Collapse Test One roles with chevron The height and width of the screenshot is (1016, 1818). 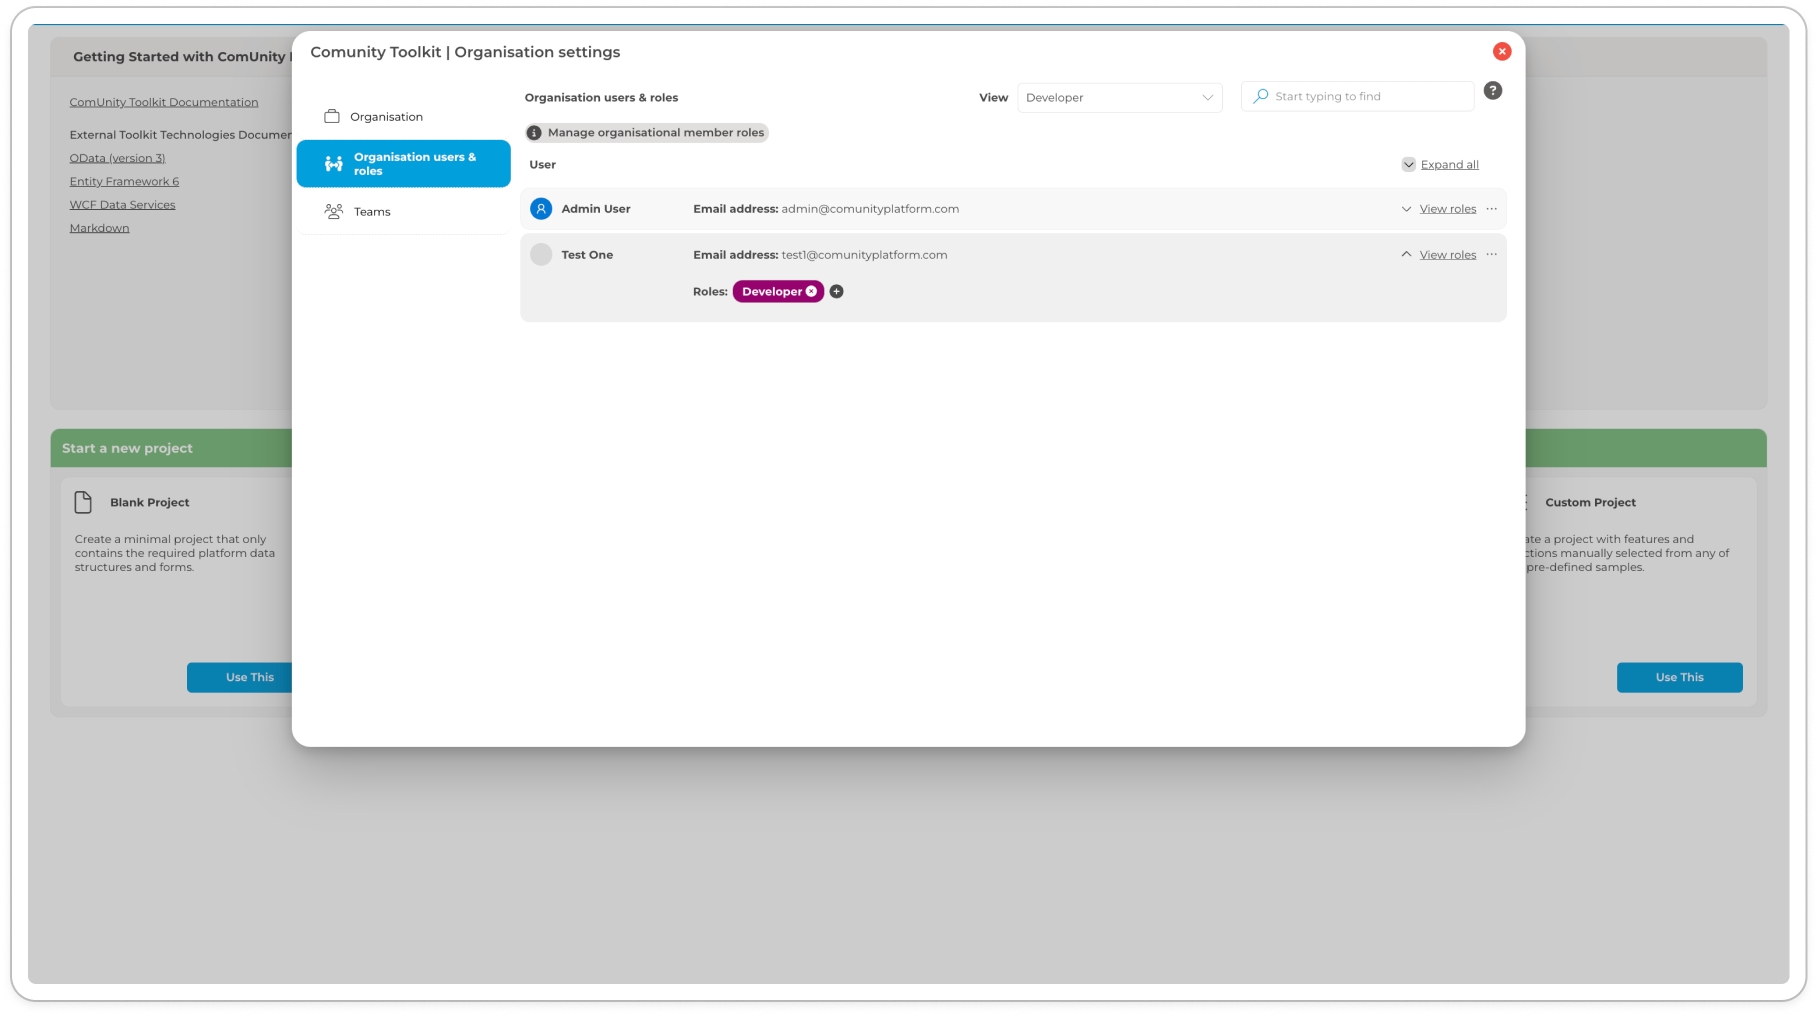pos(1406,255)
